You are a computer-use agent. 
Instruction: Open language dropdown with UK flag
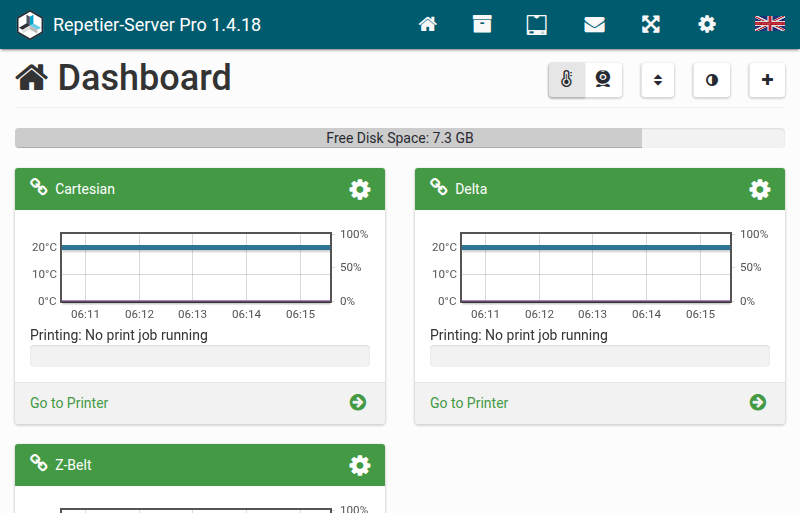coord(769,24)
